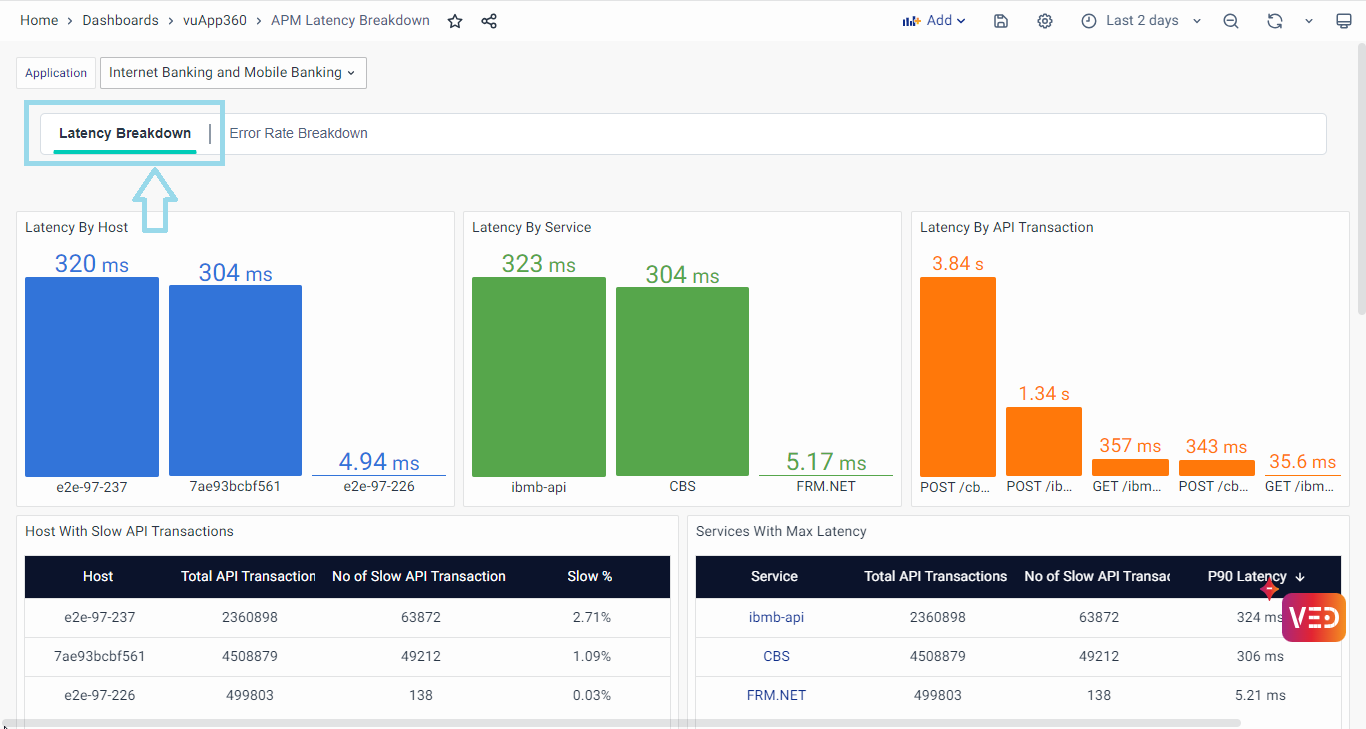Open the CBS service link
Image resolution: width=1366 pixels, height=729 pixels.
776,656
